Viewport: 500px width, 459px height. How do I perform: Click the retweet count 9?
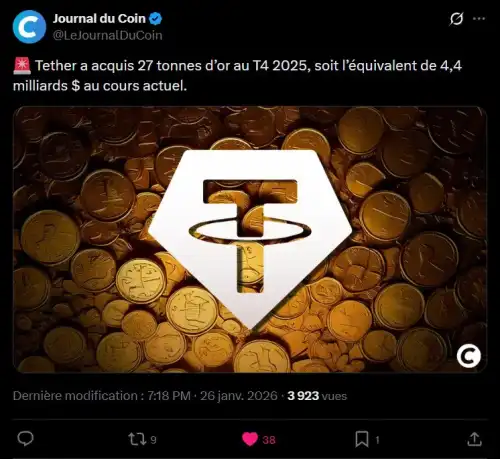(x=153, y=440)
